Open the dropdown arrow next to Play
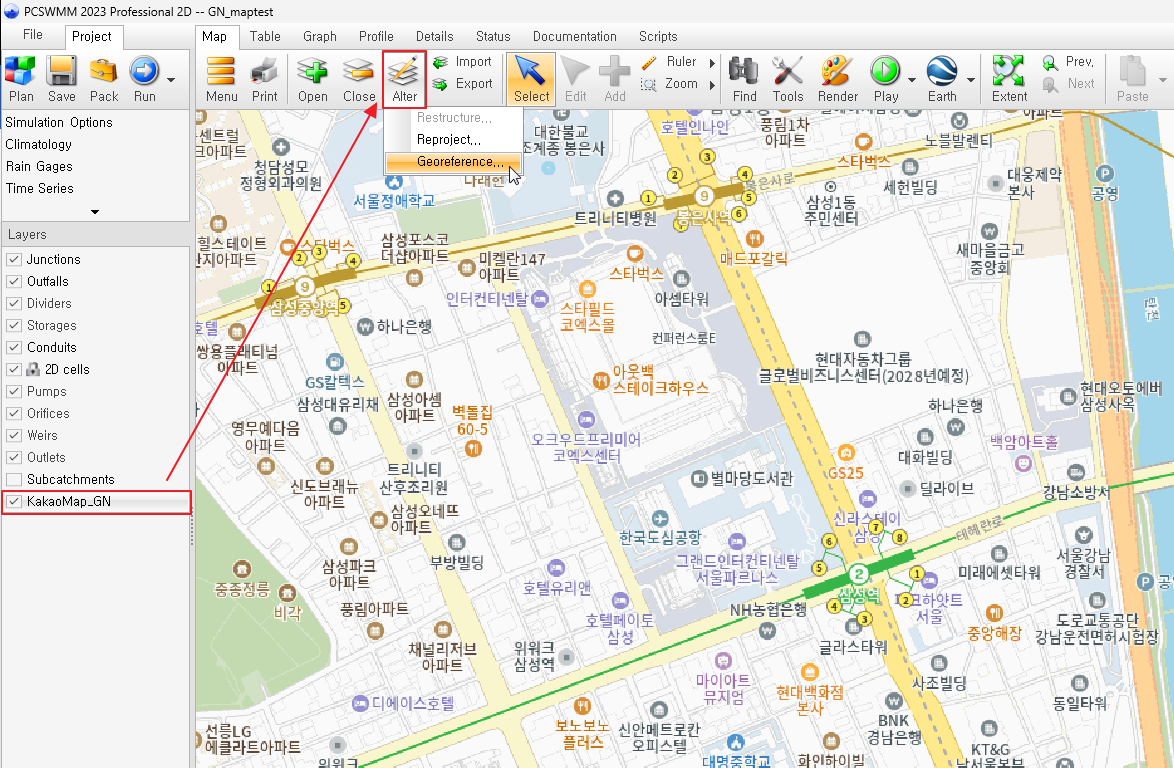 point(912,79)
